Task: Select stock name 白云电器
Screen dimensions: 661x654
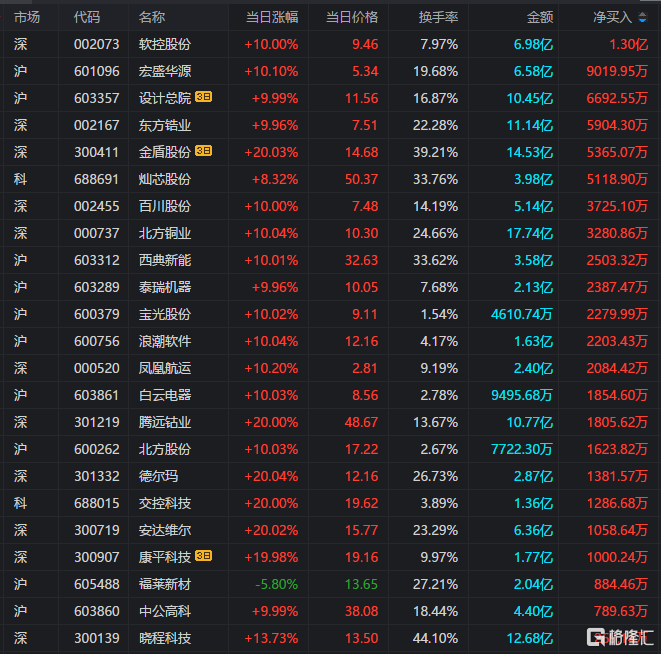Action: point(165,395)
